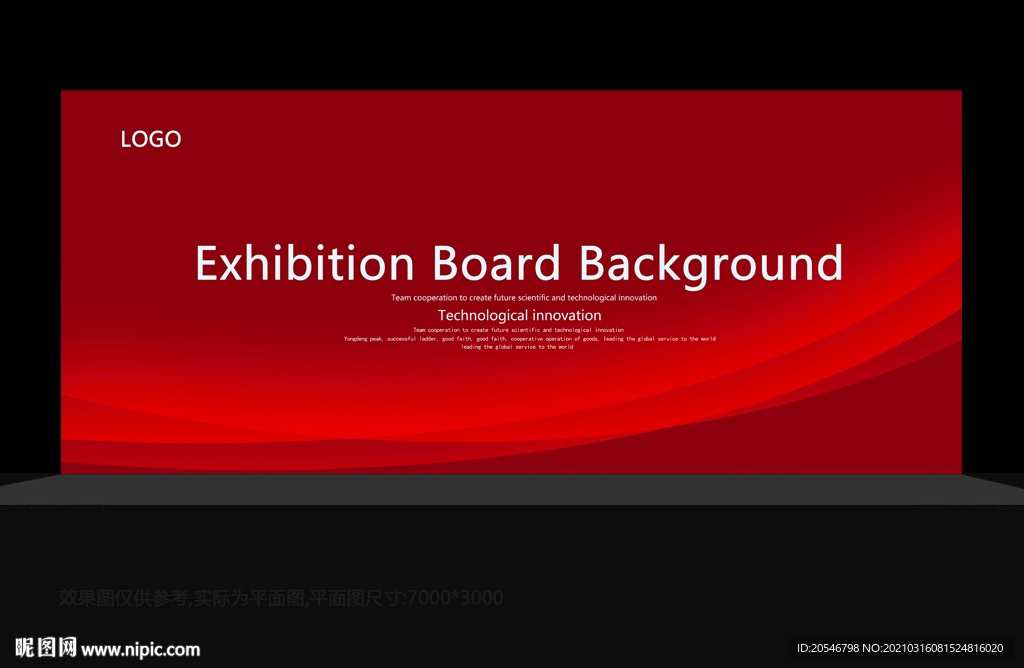Viewport: 1024px width, 668px height.
Task: Click the 'leading the global service to the world' last line
Action: (x=517, y=347)
